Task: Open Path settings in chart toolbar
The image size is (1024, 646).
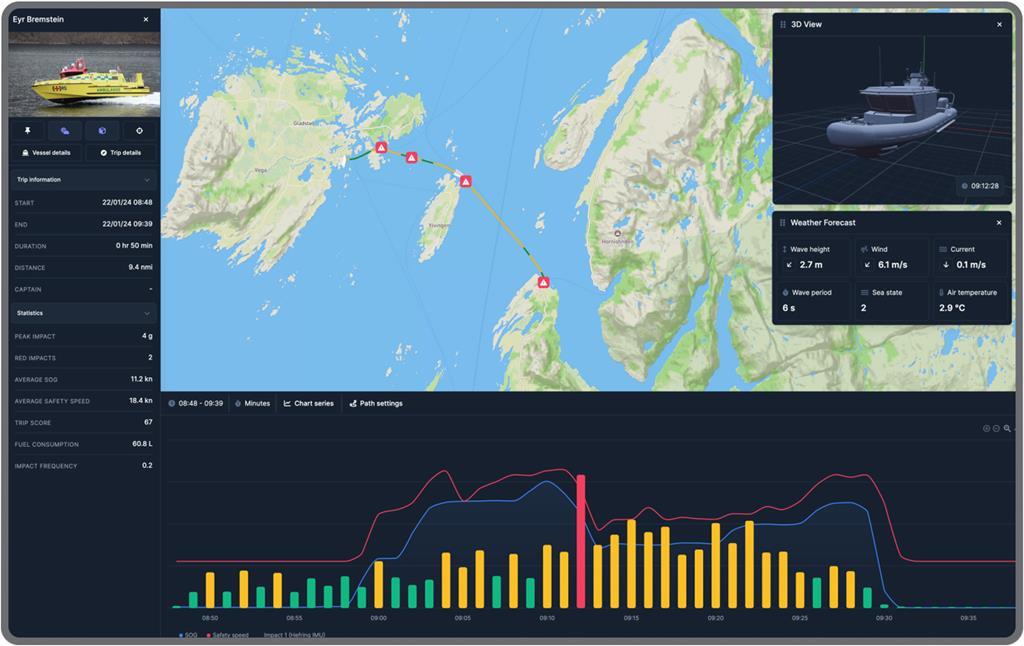Action: click(x=376, y=404)
